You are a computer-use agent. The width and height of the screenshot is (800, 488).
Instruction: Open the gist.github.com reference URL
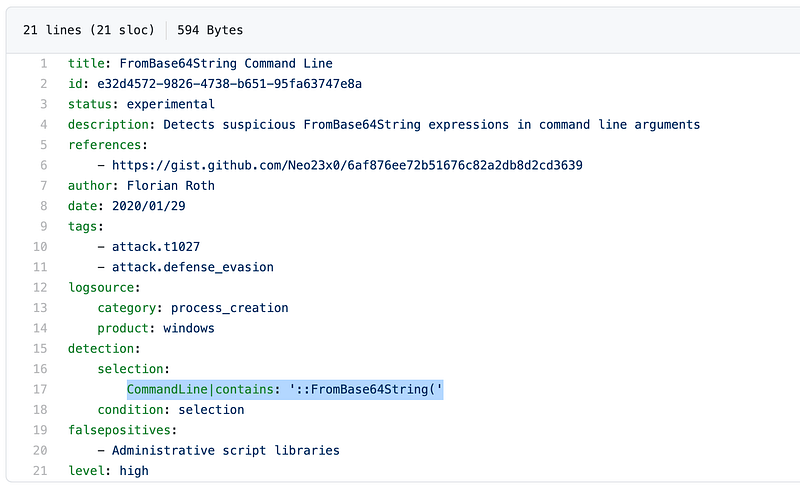347,165
